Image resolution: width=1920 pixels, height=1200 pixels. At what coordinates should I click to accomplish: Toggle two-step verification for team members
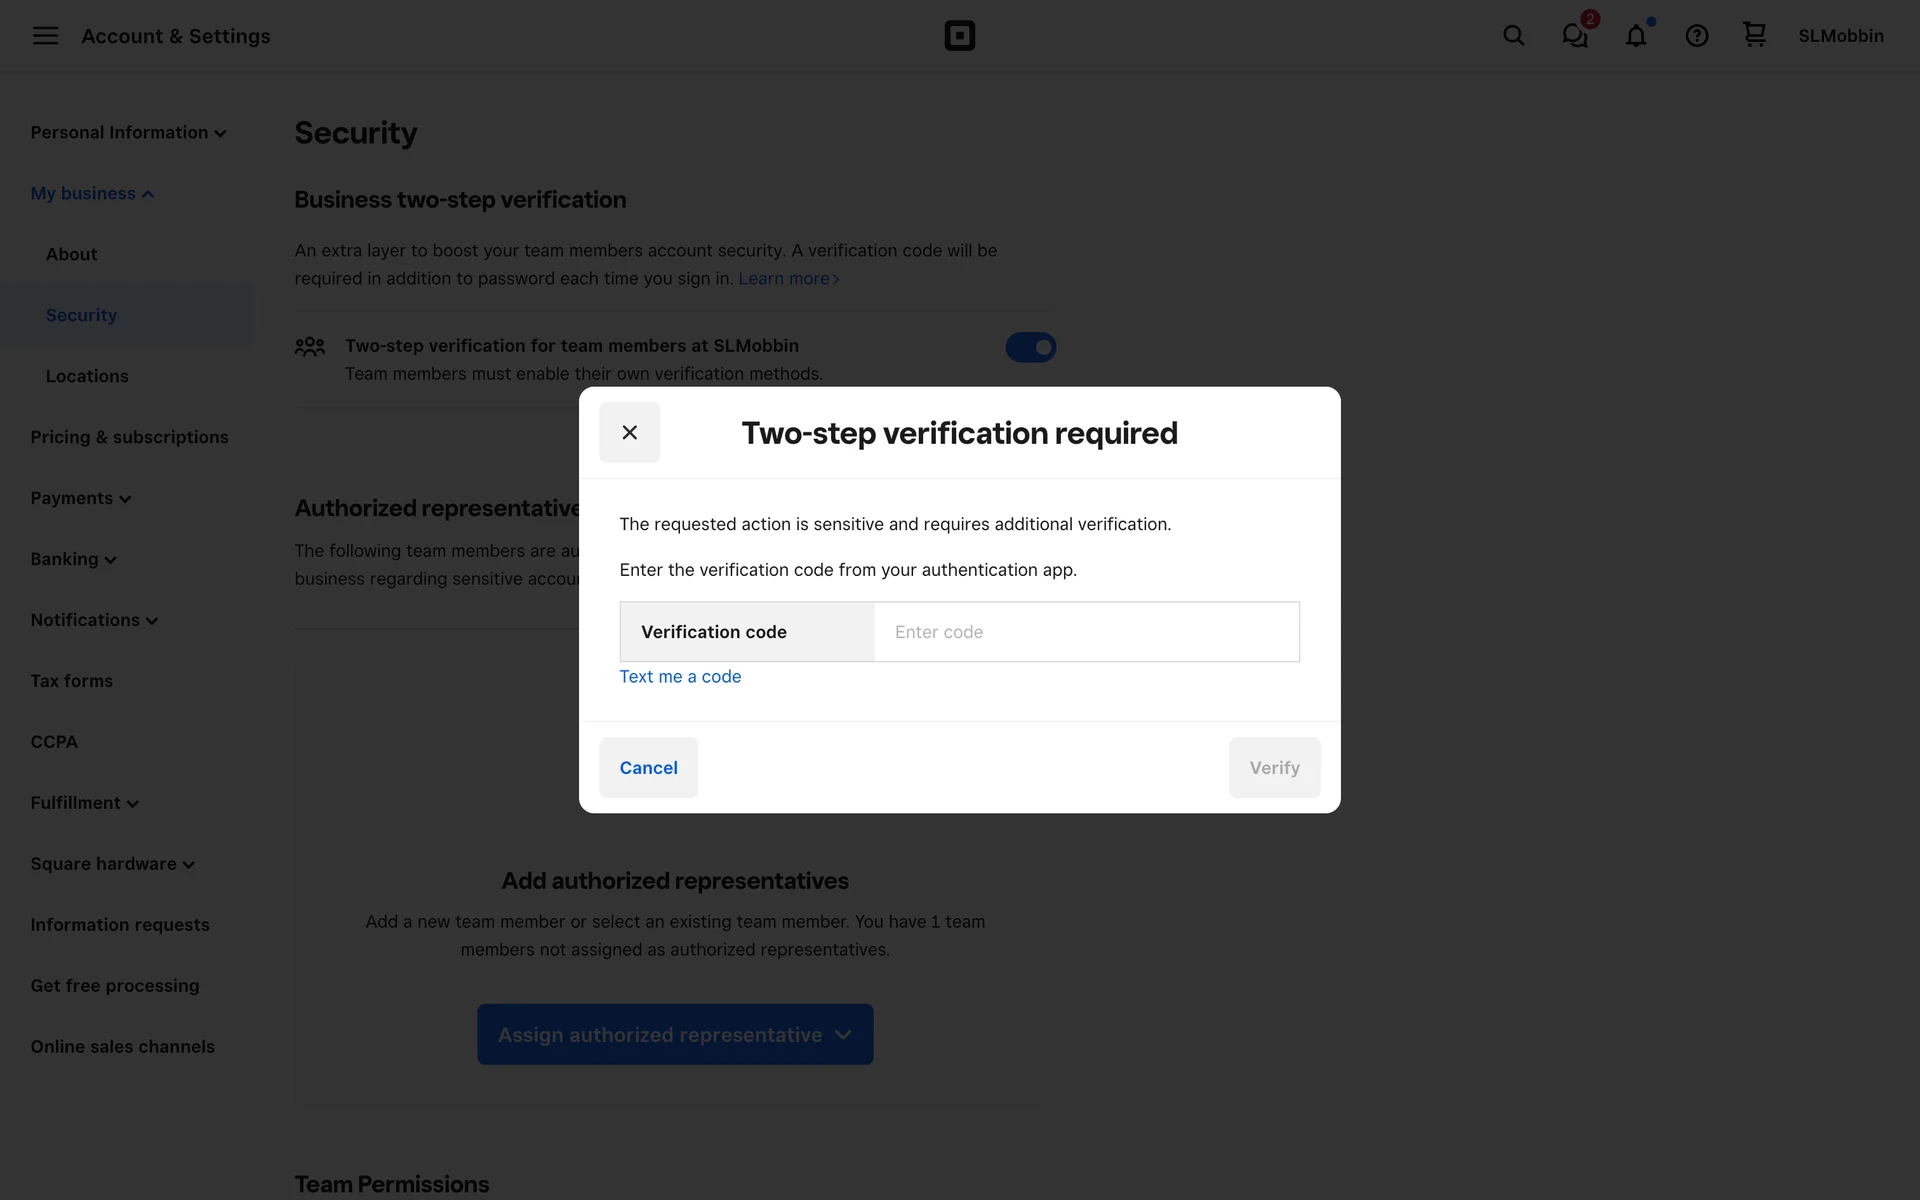1030,347
